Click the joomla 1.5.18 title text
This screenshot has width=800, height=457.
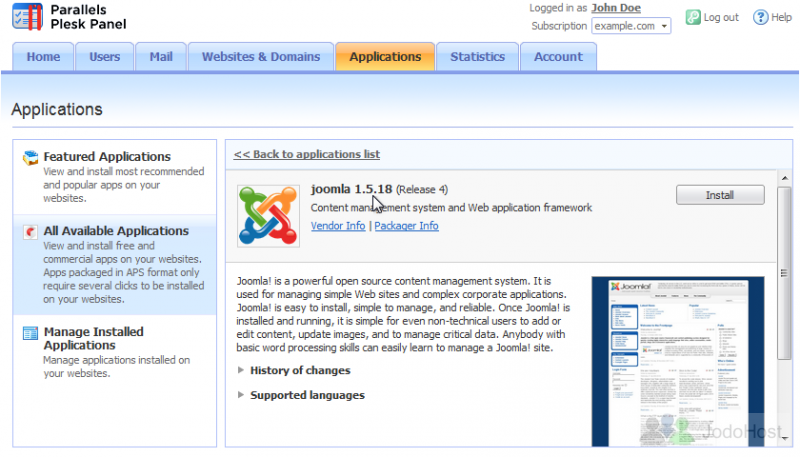[352, 189]
